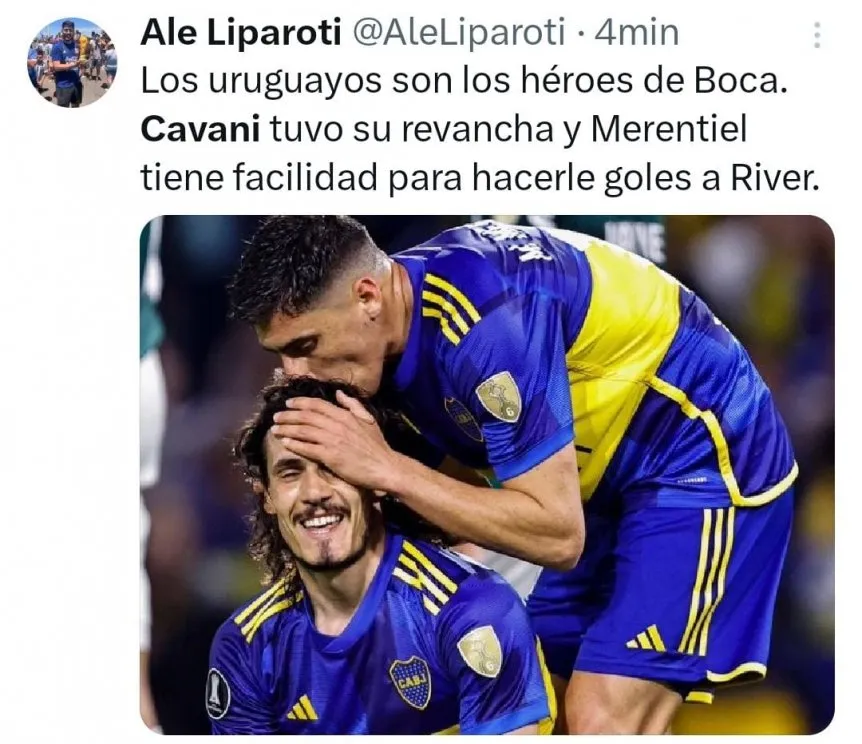Select the bold word Cavani
The width and height of the screenshot is (862, 744).
click(200, 130)
